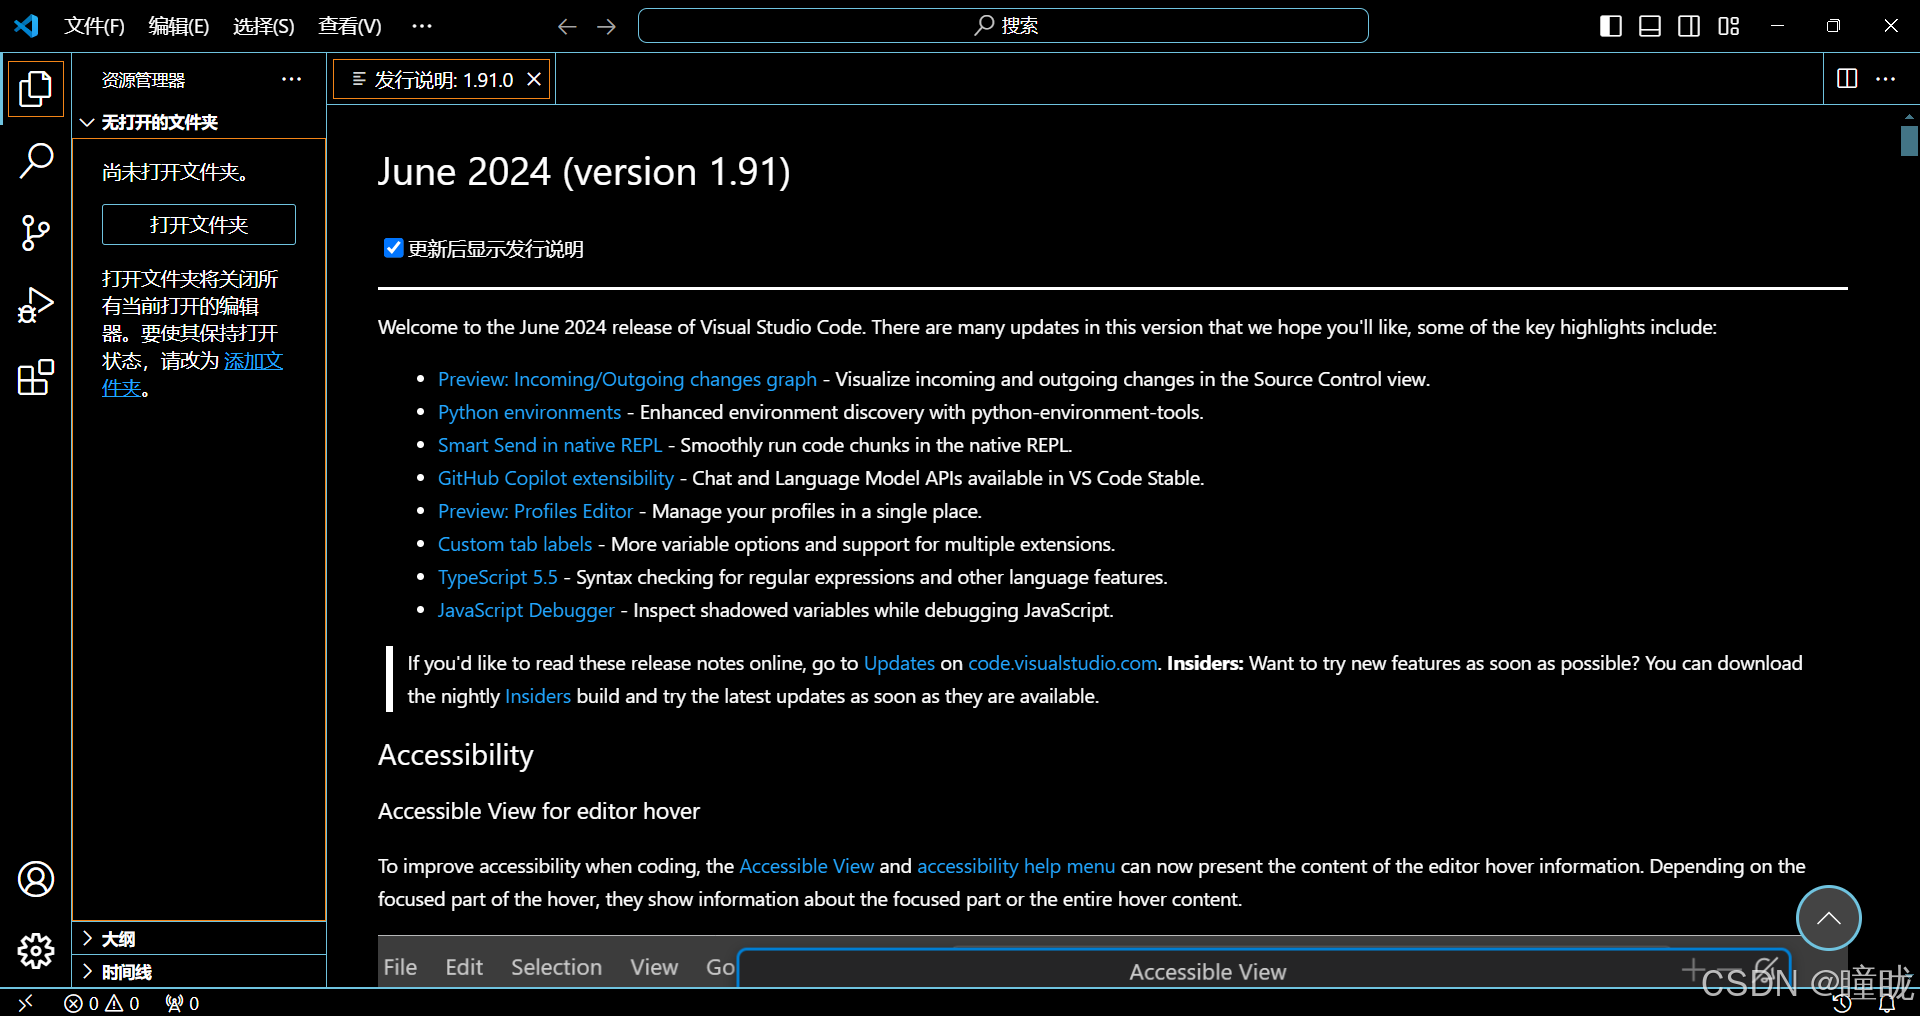Image resolution: width=1920 pixels, height=1016 pixels.
Task: Open GitHub Copilot extensibility link
Action: click(x=556, y=478)
